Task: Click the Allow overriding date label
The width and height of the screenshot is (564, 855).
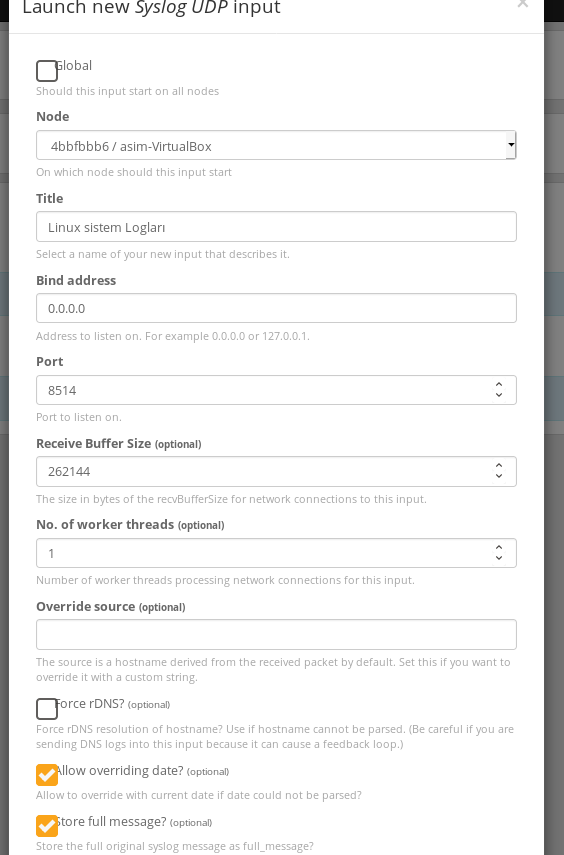Action: (120, 770)
